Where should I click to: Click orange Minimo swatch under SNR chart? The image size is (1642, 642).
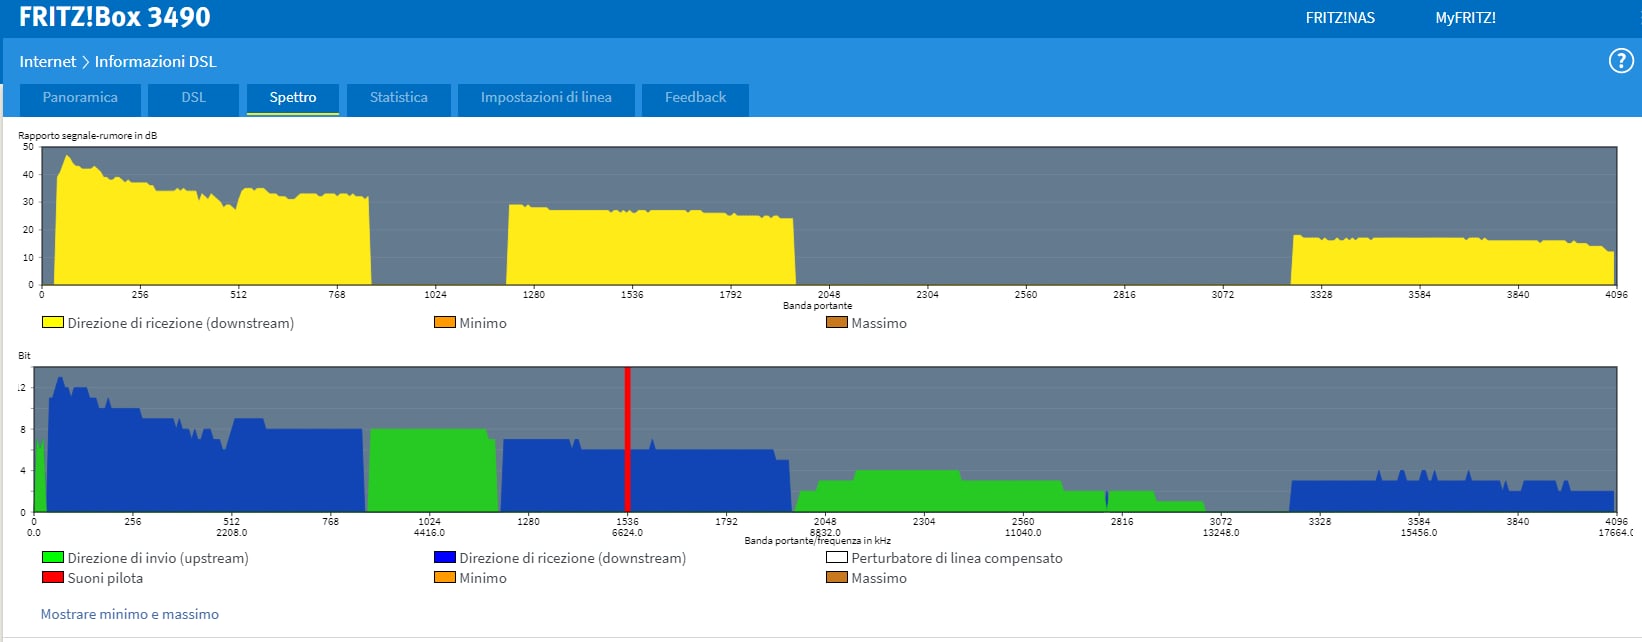[x=444, y=323]
